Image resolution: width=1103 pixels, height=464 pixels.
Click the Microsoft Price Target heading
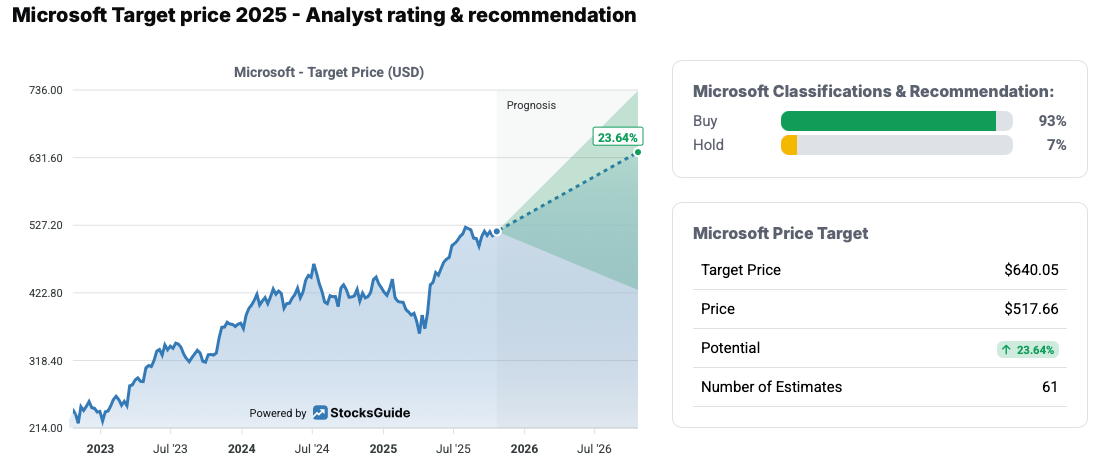click(780, 233)
